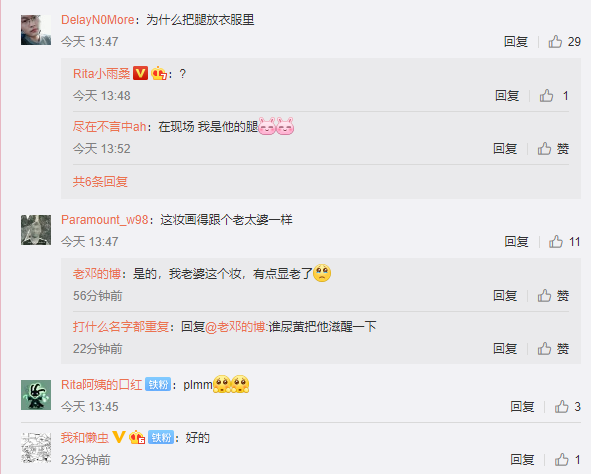Screen dimensions: 591x474
Task: Reply to DelayN0More's comment
Action: pyautogui.click(x=516, y=41)
